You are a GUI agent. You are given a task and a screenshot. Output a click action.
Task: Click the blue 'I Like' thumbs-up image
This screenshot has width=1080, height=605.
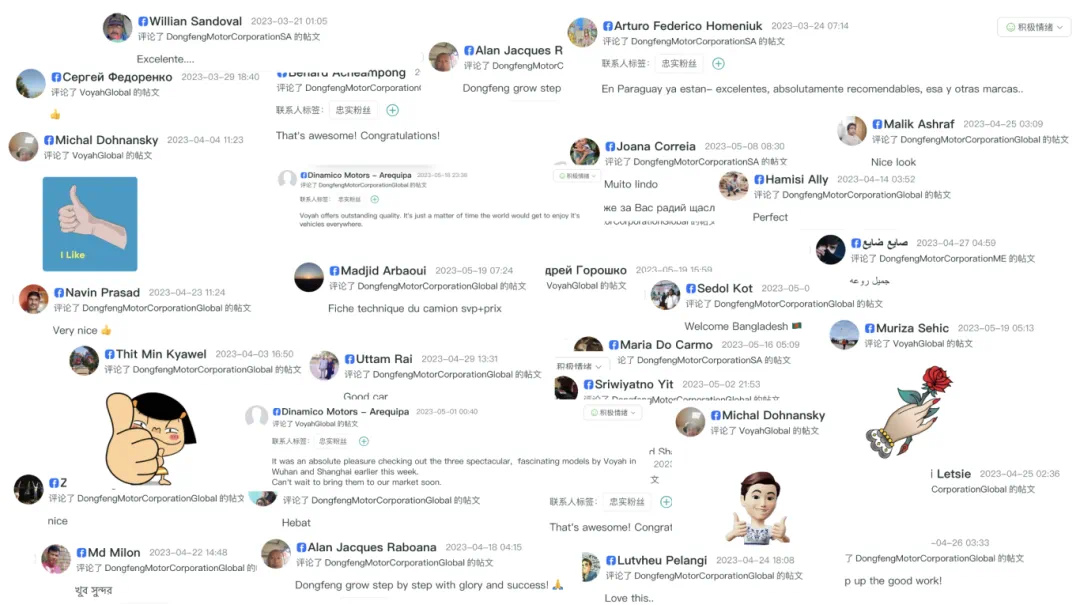click(90, 224)
